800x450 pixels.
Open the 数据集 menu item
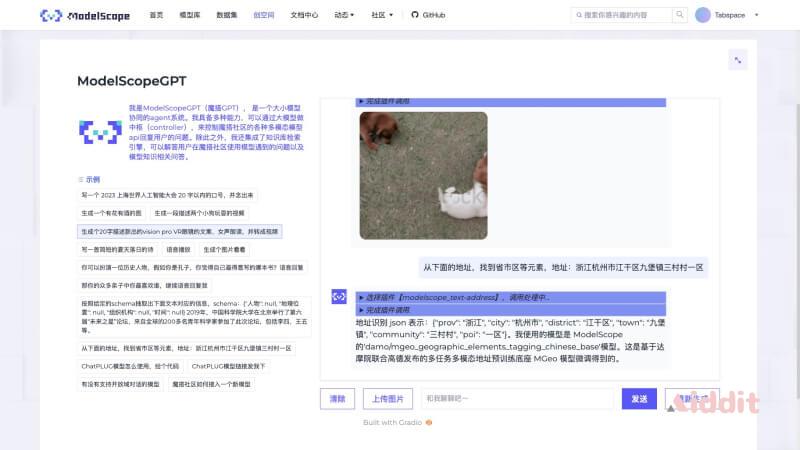click(227, 15)
